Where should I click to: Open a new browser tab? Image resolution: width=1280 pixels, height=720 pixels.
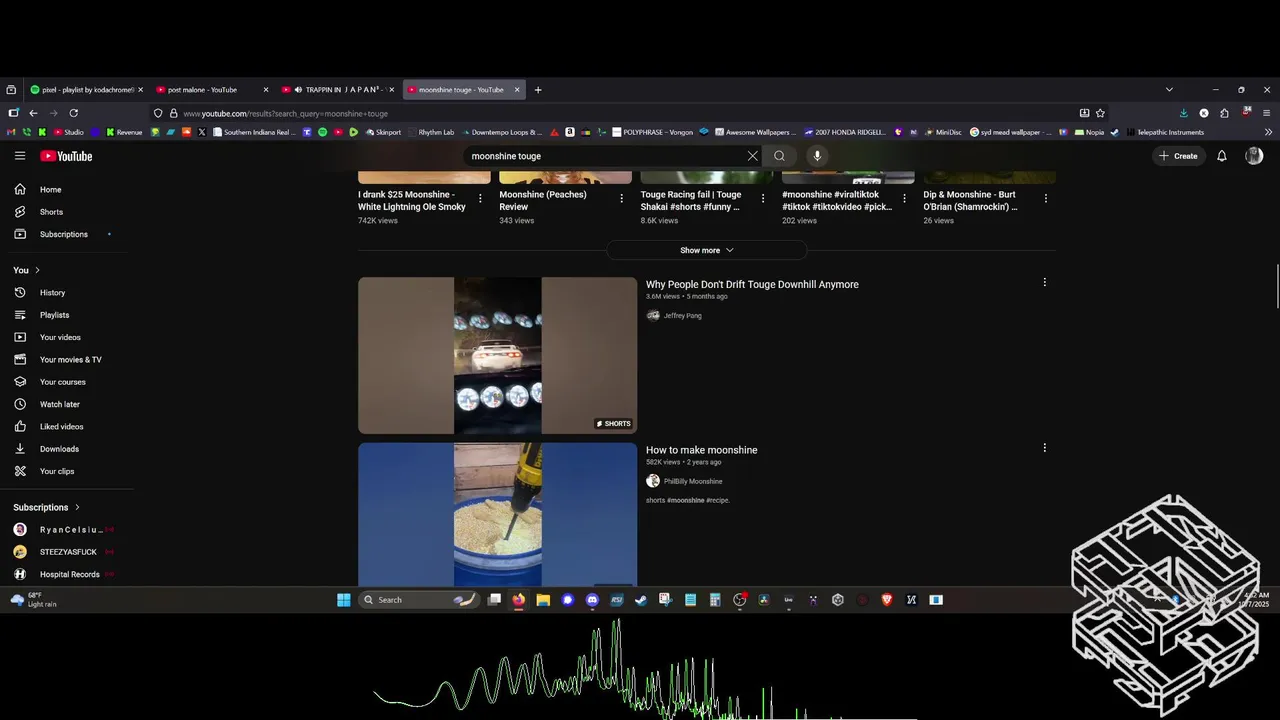coord(538,90)
